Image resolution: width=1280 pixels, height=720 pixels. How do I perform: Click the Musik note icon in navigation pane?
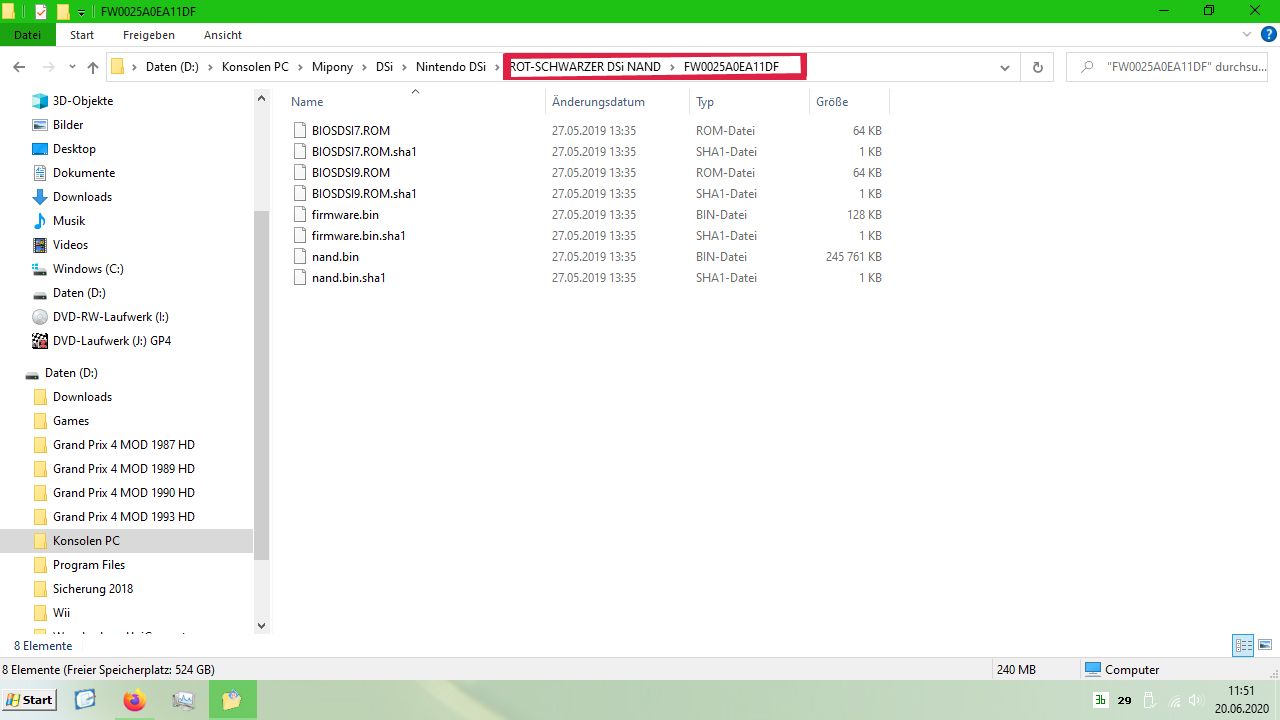(x=40, y=221)
